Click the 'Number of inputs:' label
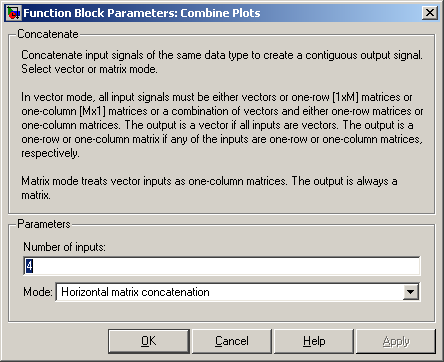444x362 pixels. [x=64, y=247]
